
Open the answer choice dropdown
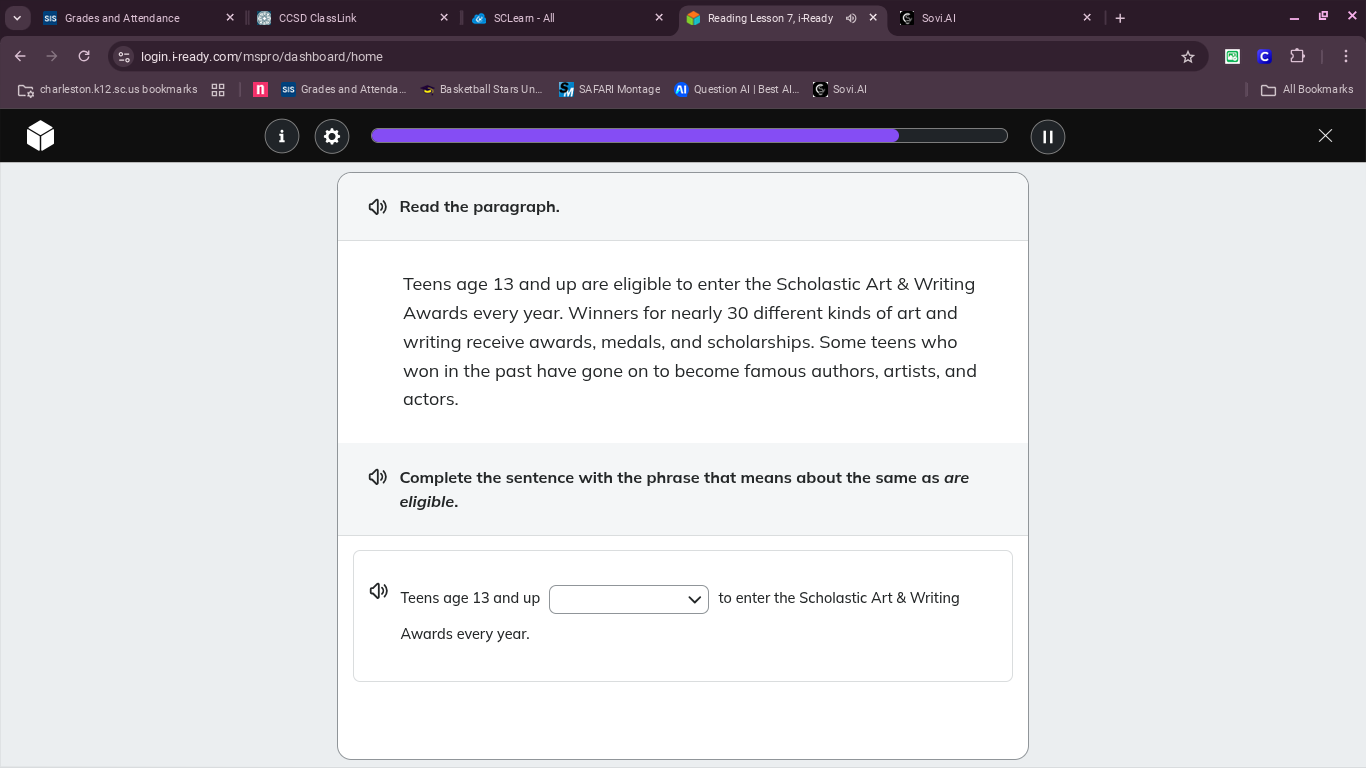(629, 599)
